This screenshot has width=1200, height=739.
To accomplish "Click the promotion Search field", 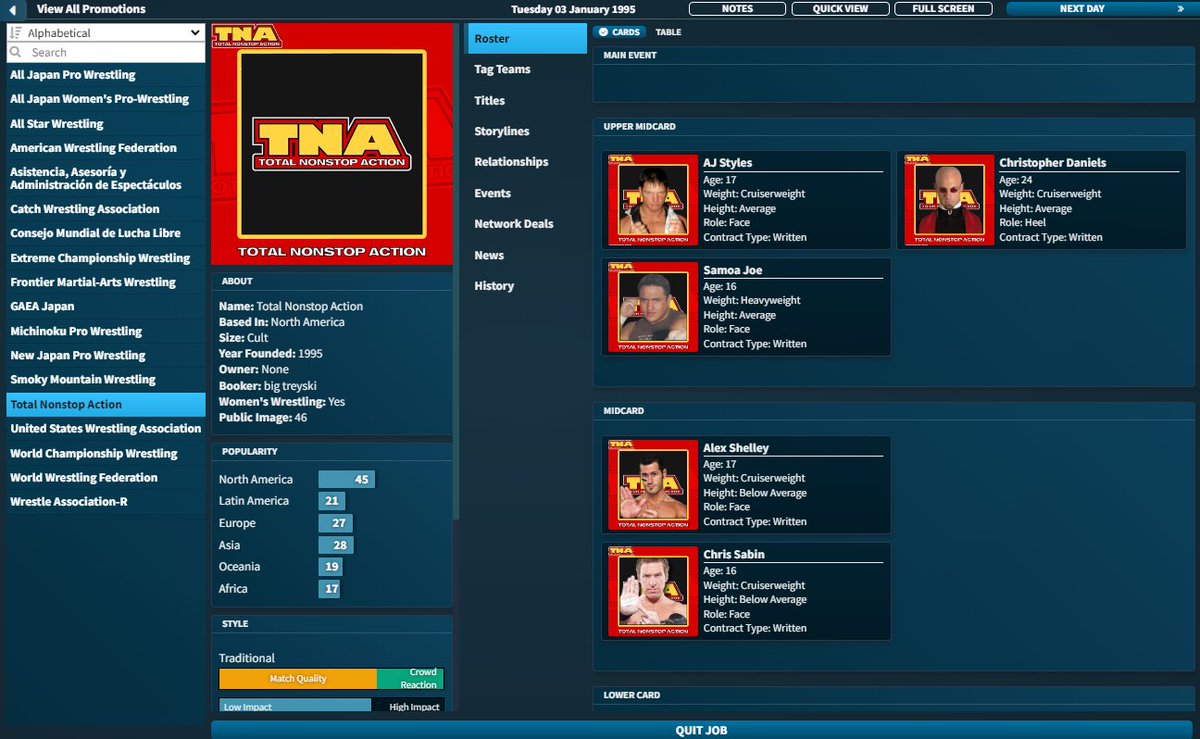I will tap(106, 52).
